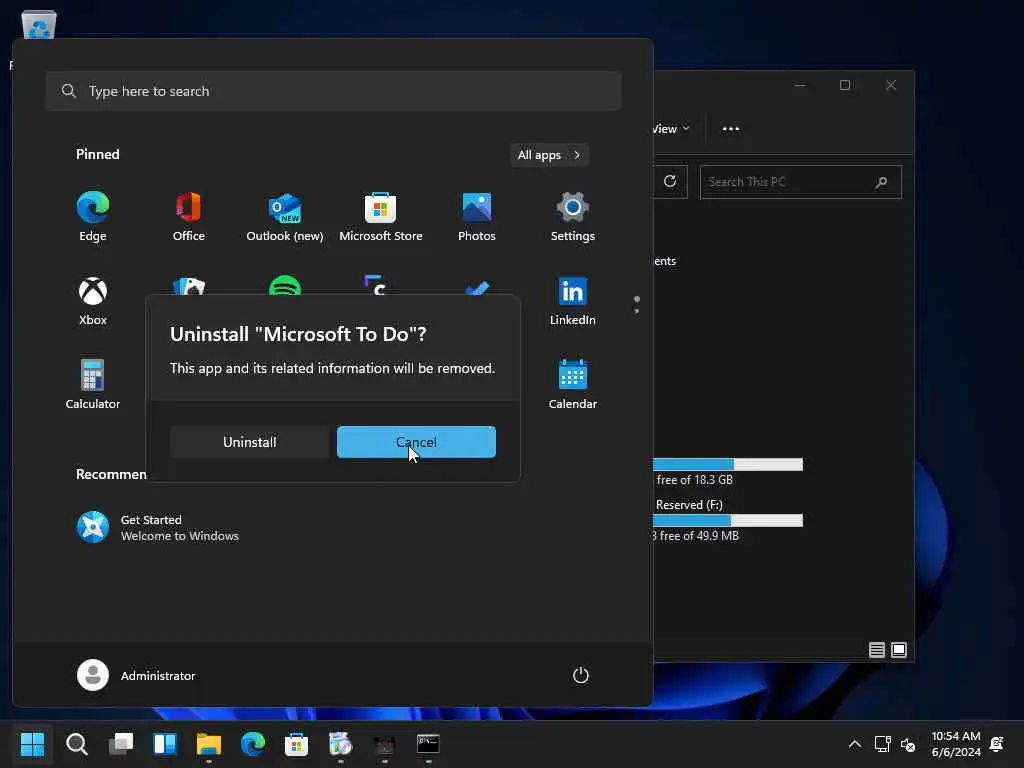Open the clock showing 10:54 AM
The image size is (1024, 768).
click(955, 744)
